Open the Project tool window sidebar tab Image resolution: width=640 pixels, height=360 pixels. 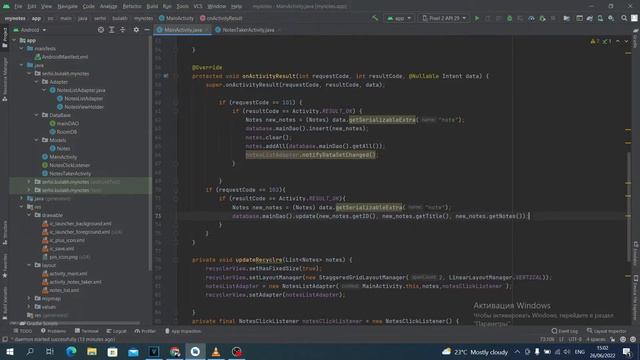click(4, 38)
